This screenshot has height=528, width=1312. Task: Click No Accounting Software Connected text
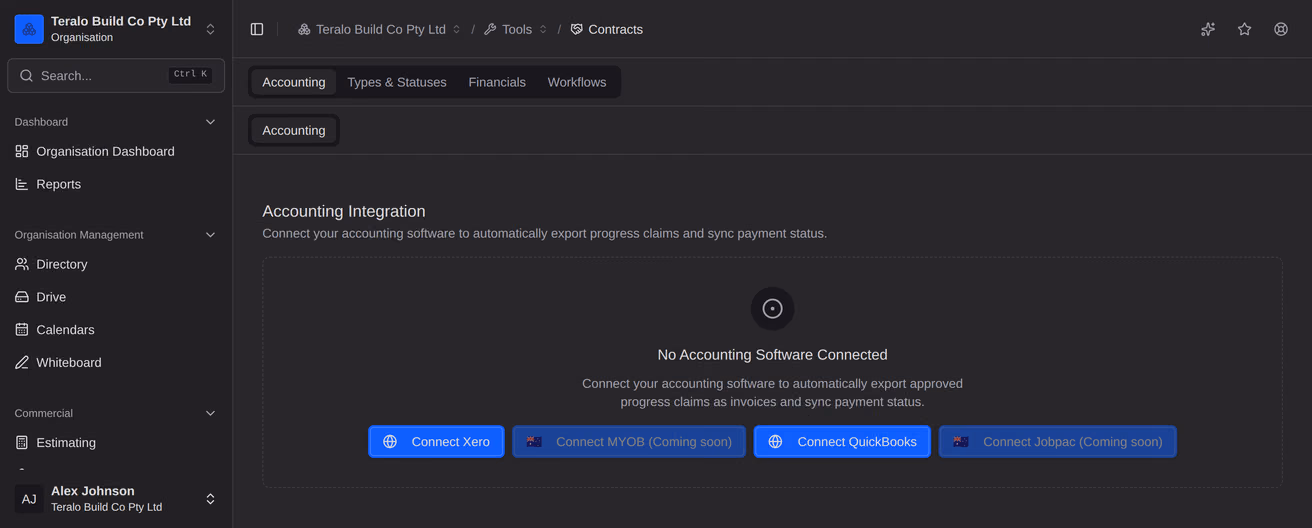[x=772, y=355]
